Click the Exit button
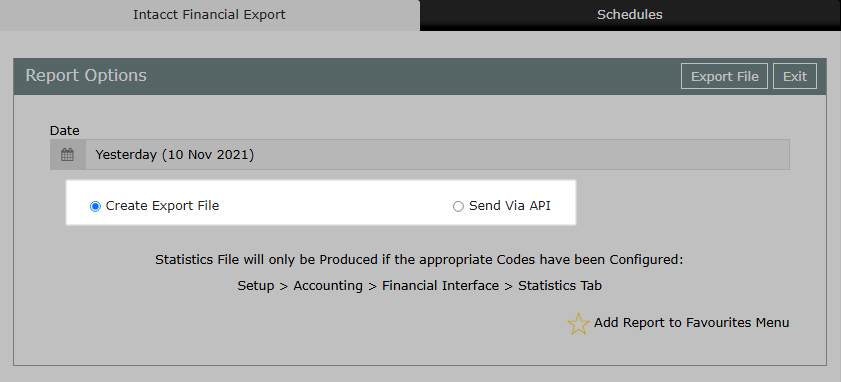841x382 pixels. [795, 76]
